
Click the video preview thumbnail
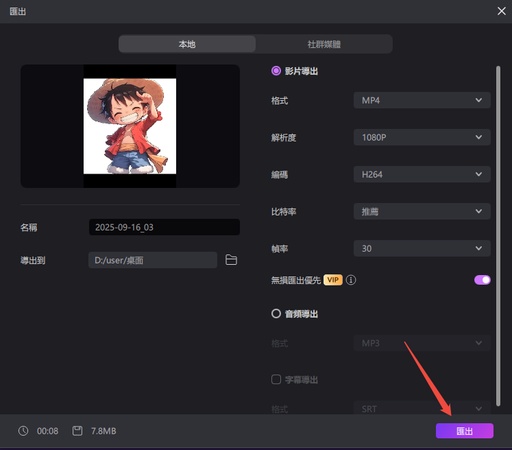tap(130, 126)
